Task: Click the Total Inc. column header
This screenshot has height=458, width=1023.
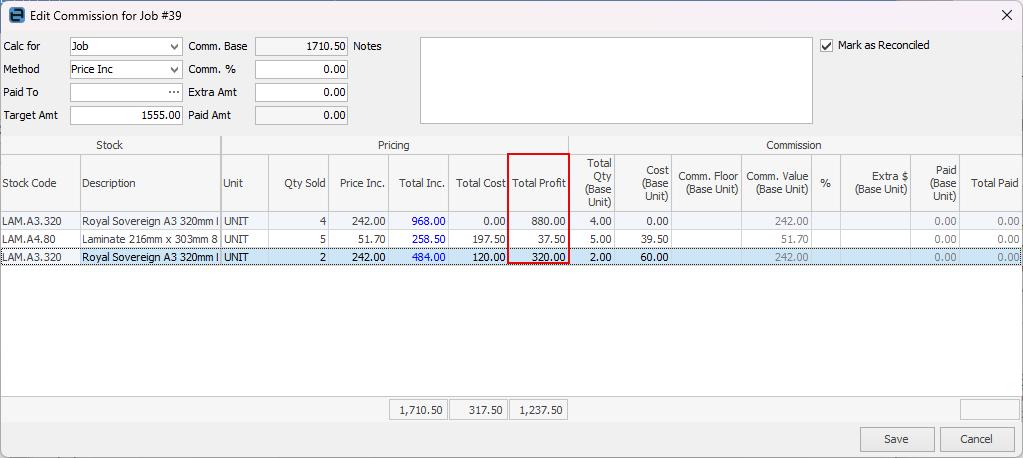Action: [x=418, y=183]
